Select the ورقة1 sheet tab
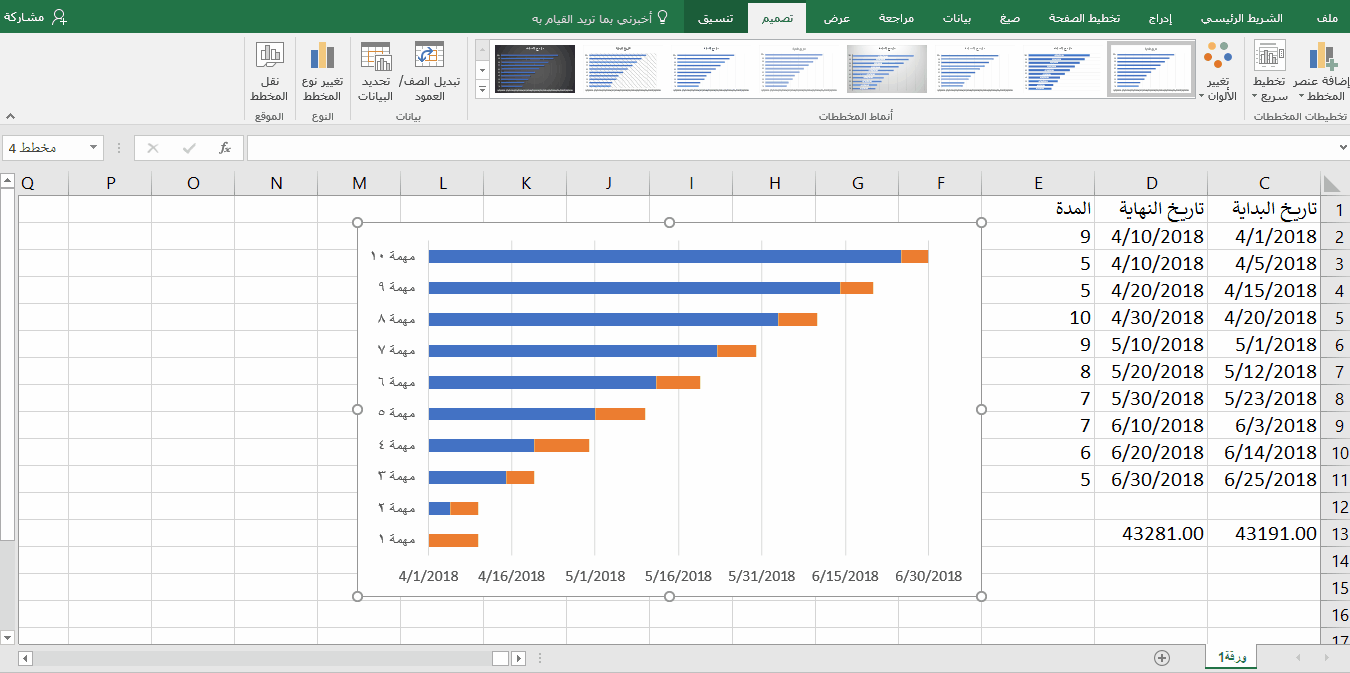 coord(1231,656)
